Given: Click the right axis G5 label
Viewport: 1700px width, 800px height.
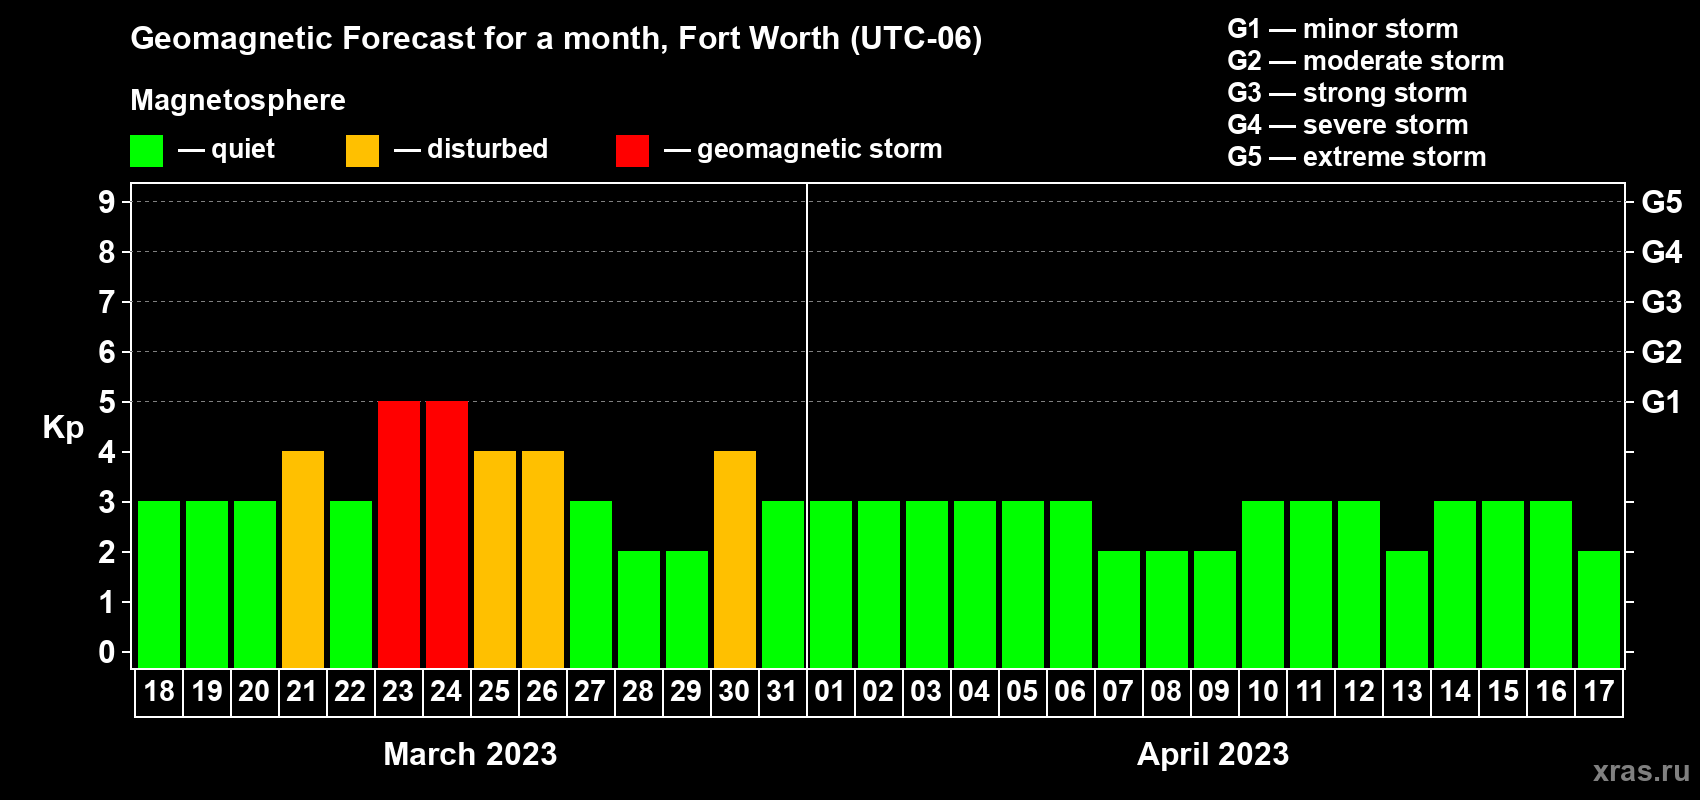Looking at the screenshot, I should point(1662,202).
